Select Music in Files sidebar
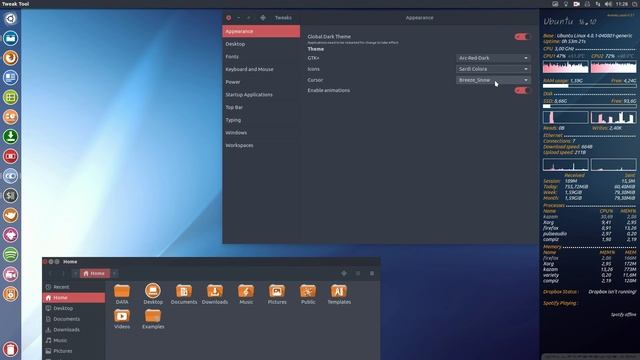Image resolution: width=640 pixels, height=360 pixels. click(74, 340)
